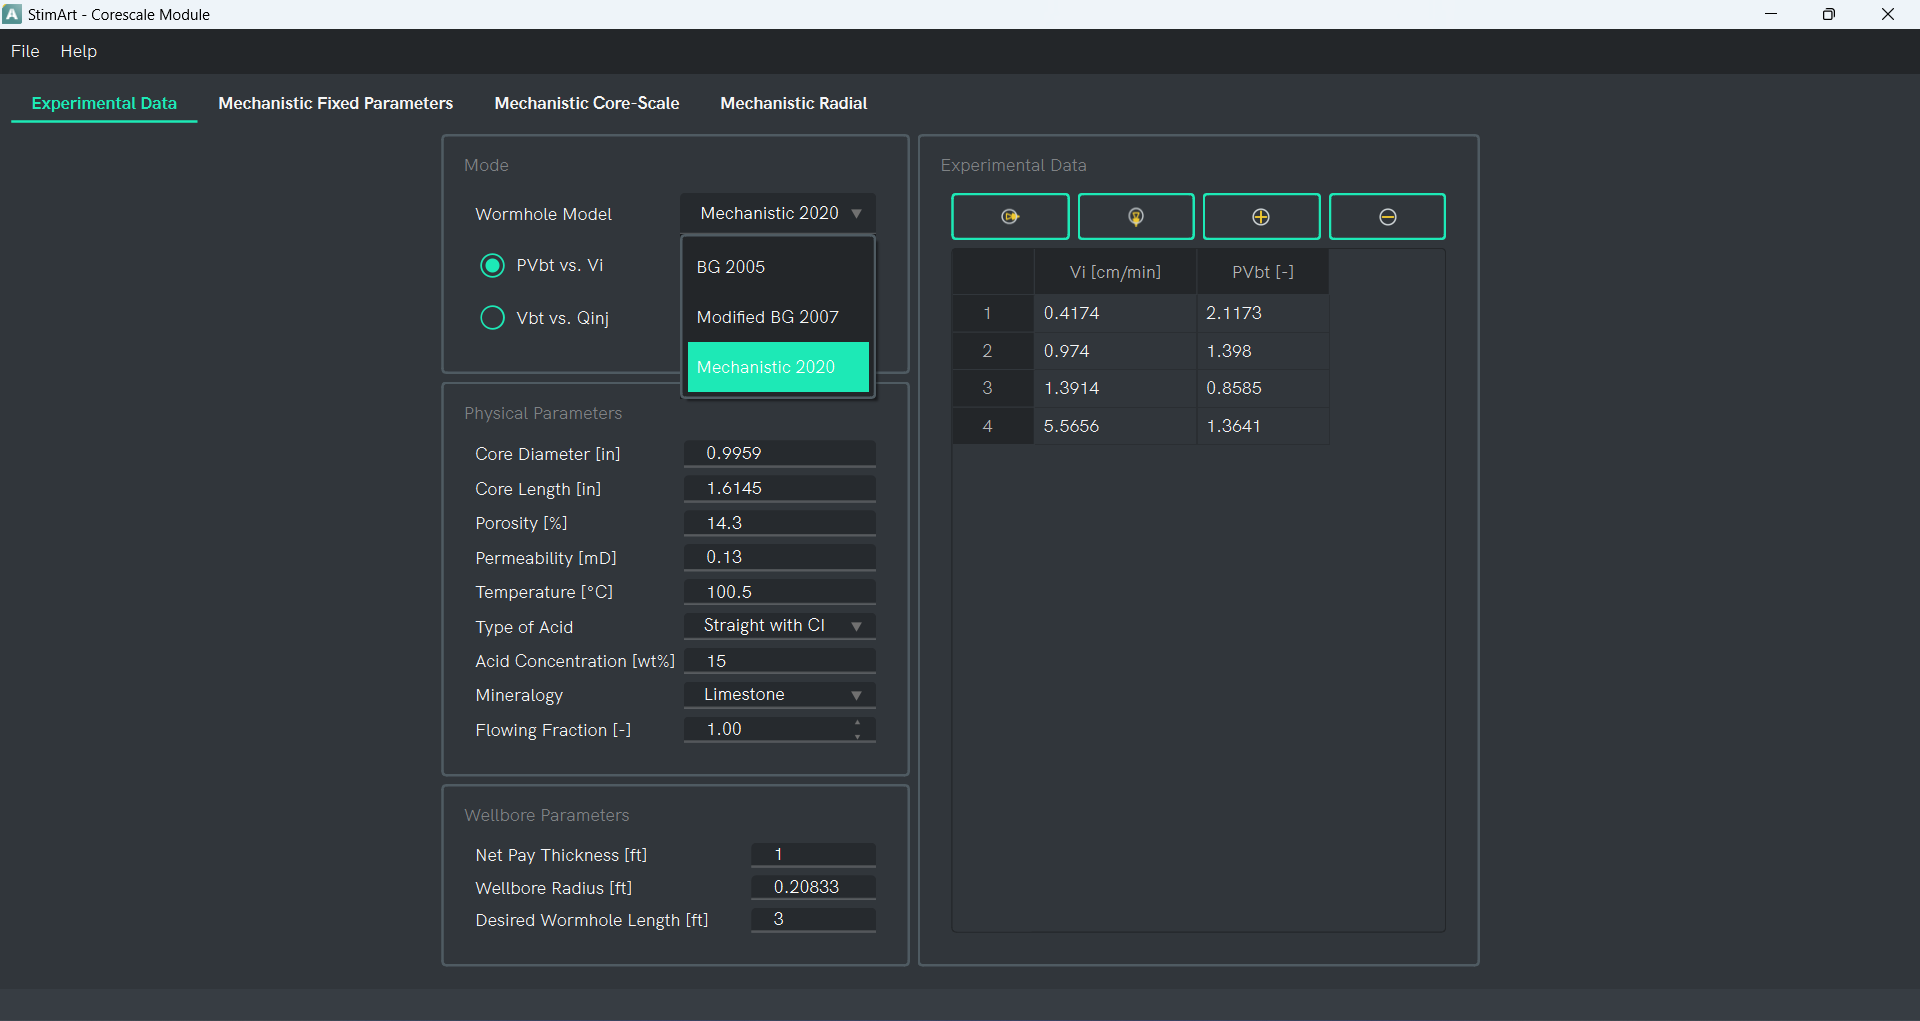Click the StimArt app icon in title bar
The width and height of the screenshot is (1920, 1021).
click(x=12, y=14)
